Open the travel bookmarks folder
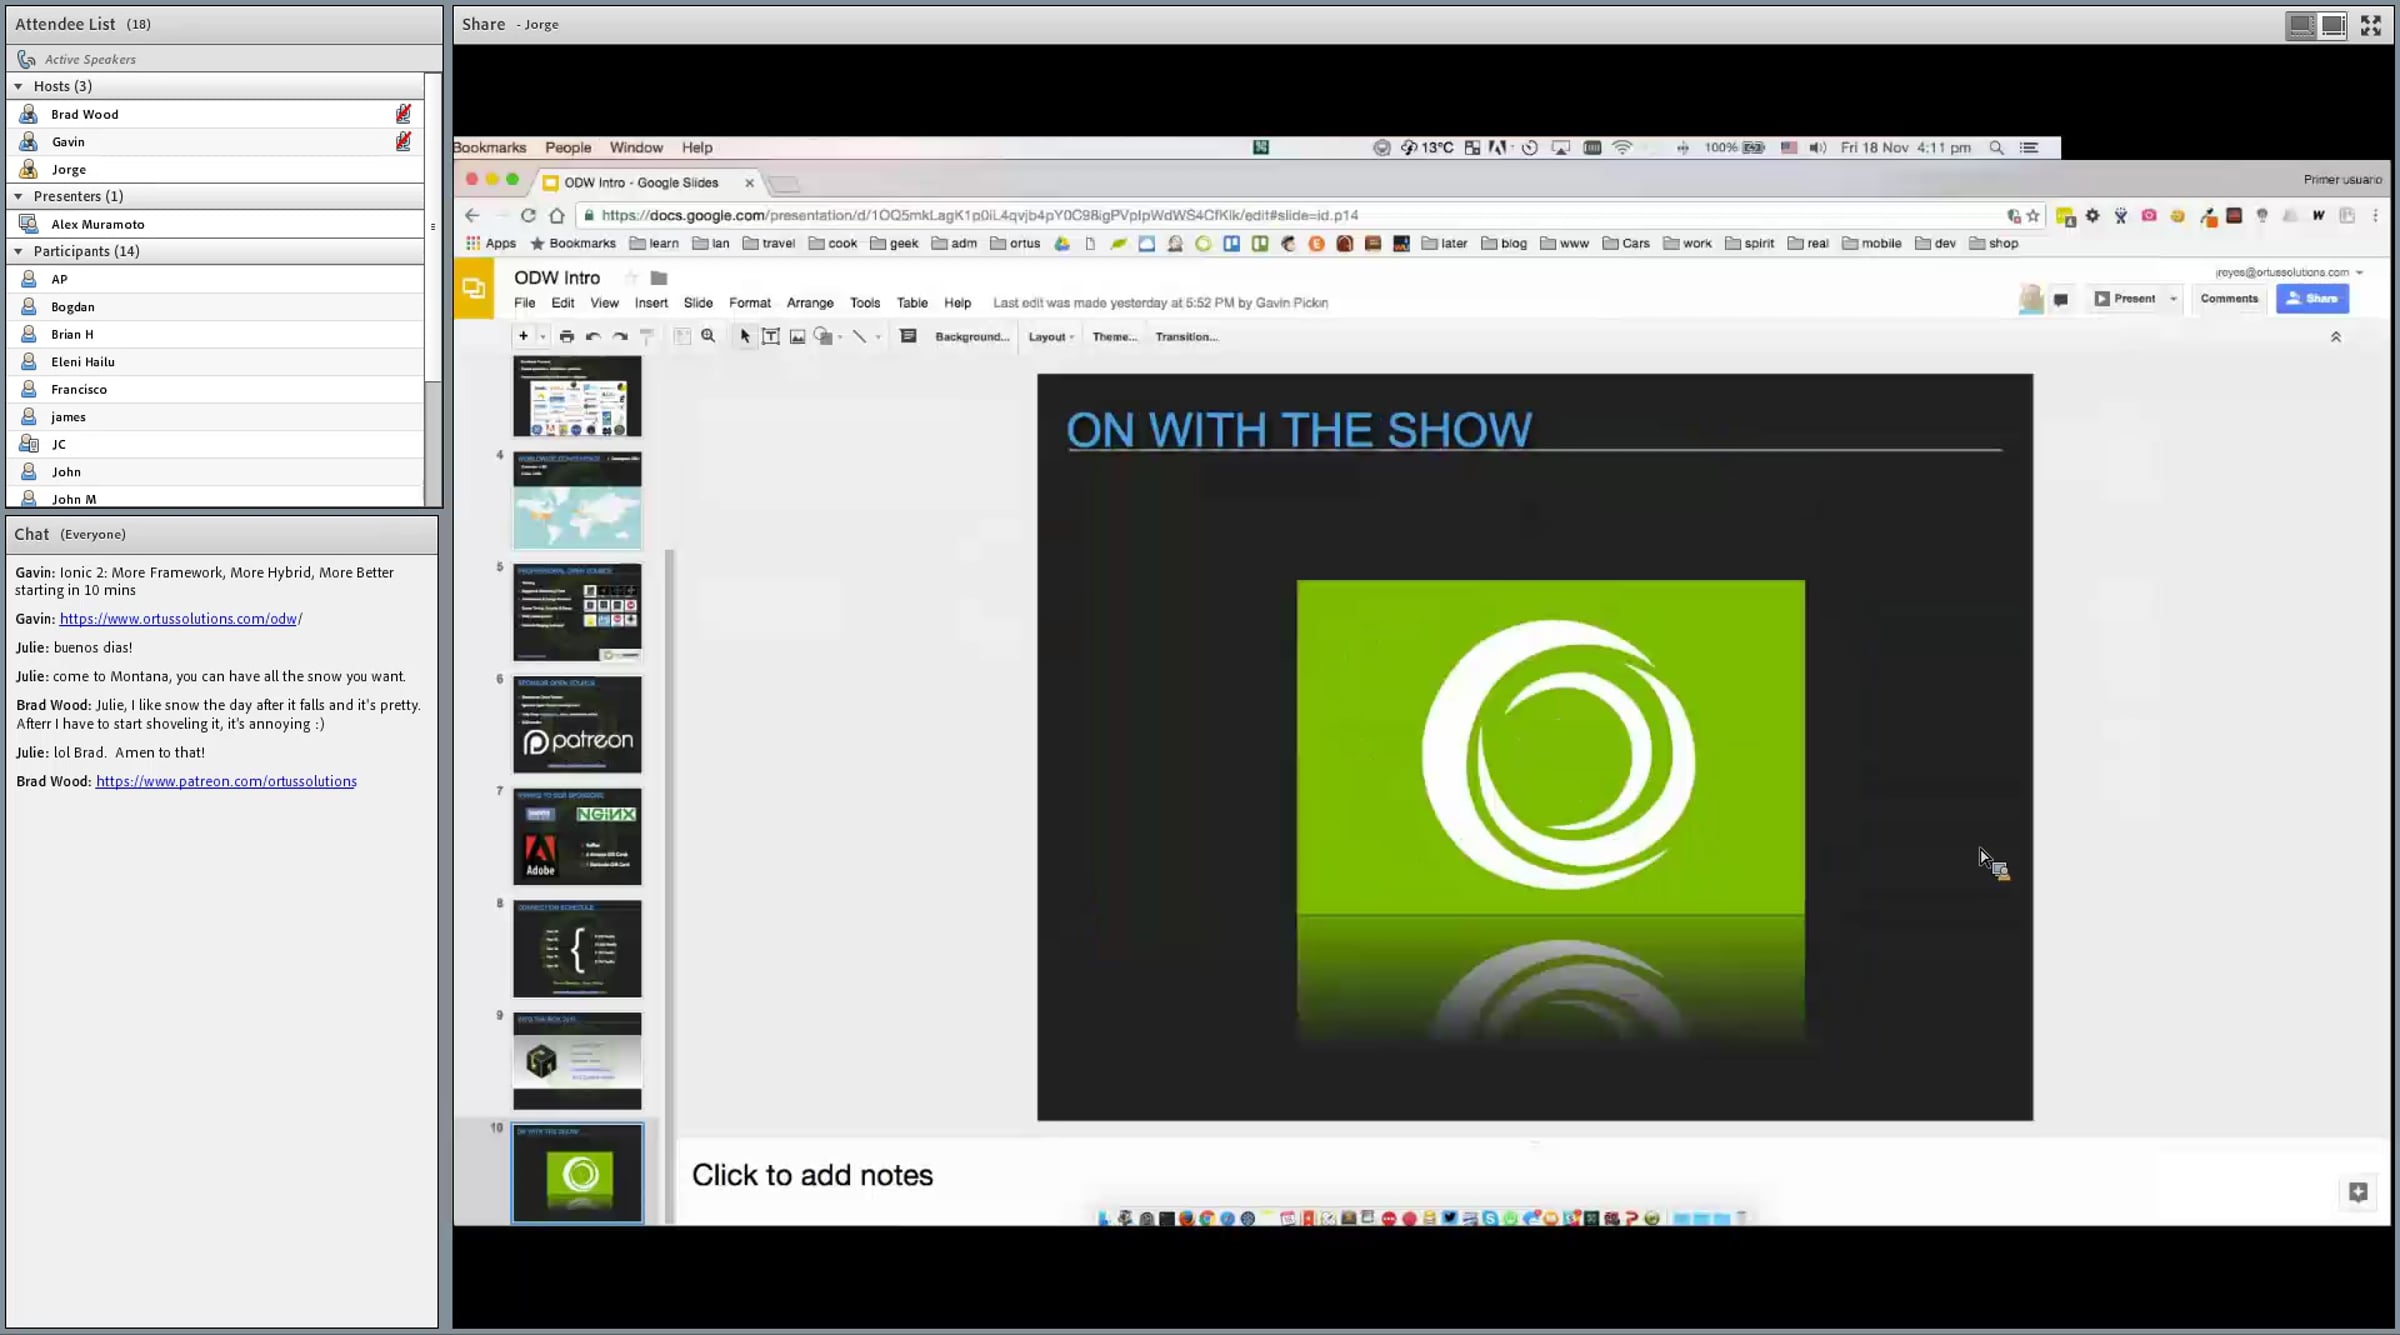Viewport: 2400px width, 1335px height. click(768, 243)
